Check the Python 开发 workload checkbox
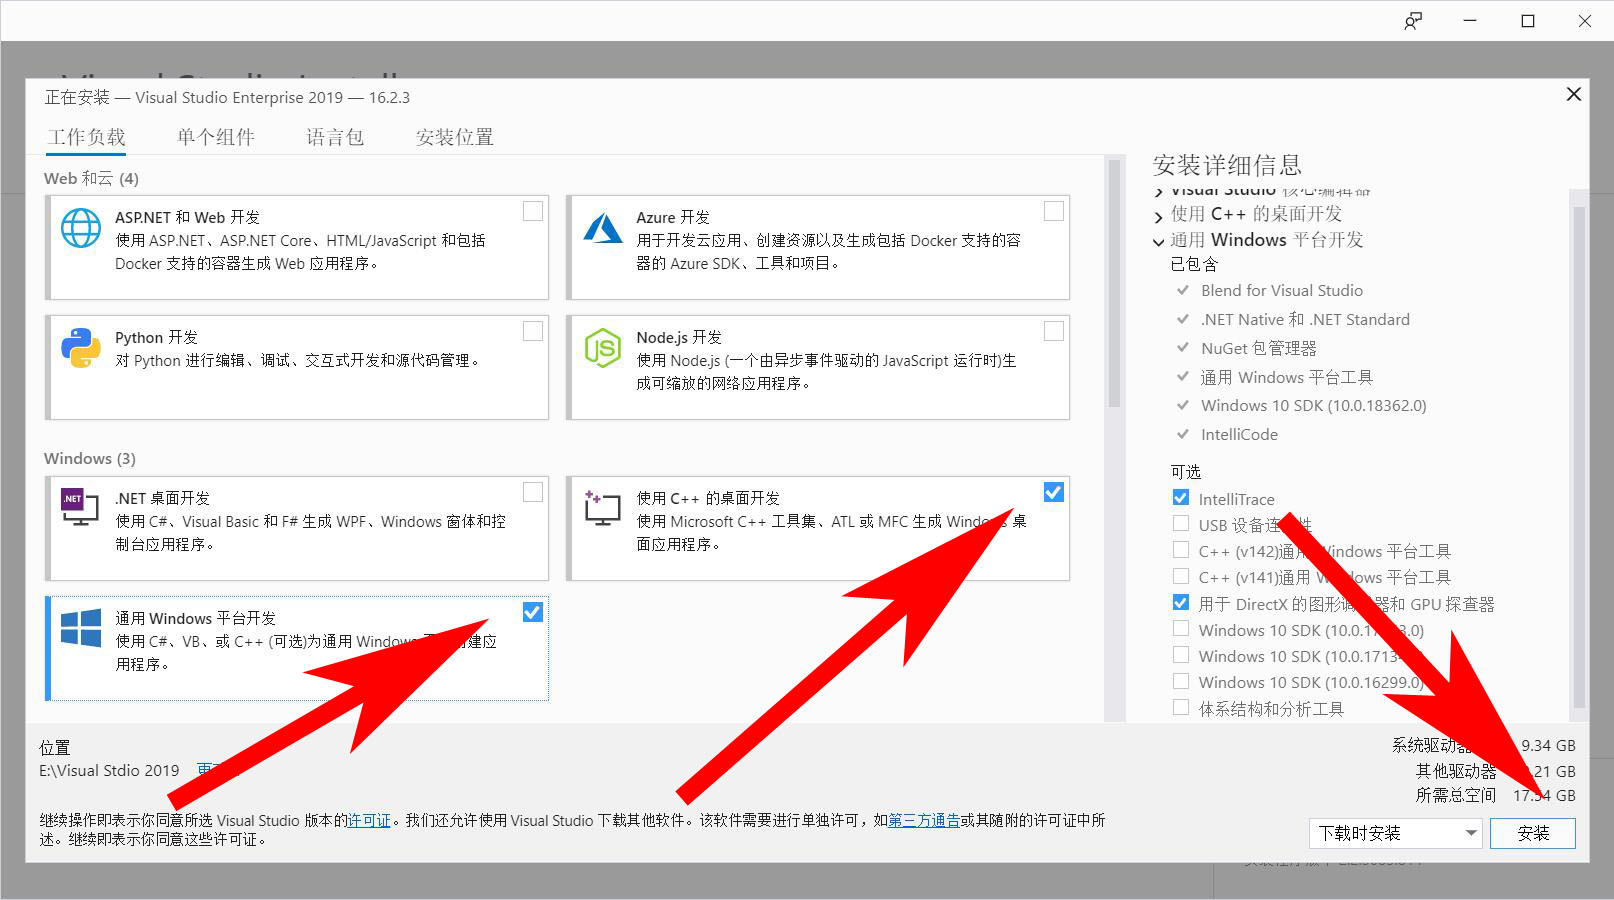The image size is (1614, 900). [533, 331]
